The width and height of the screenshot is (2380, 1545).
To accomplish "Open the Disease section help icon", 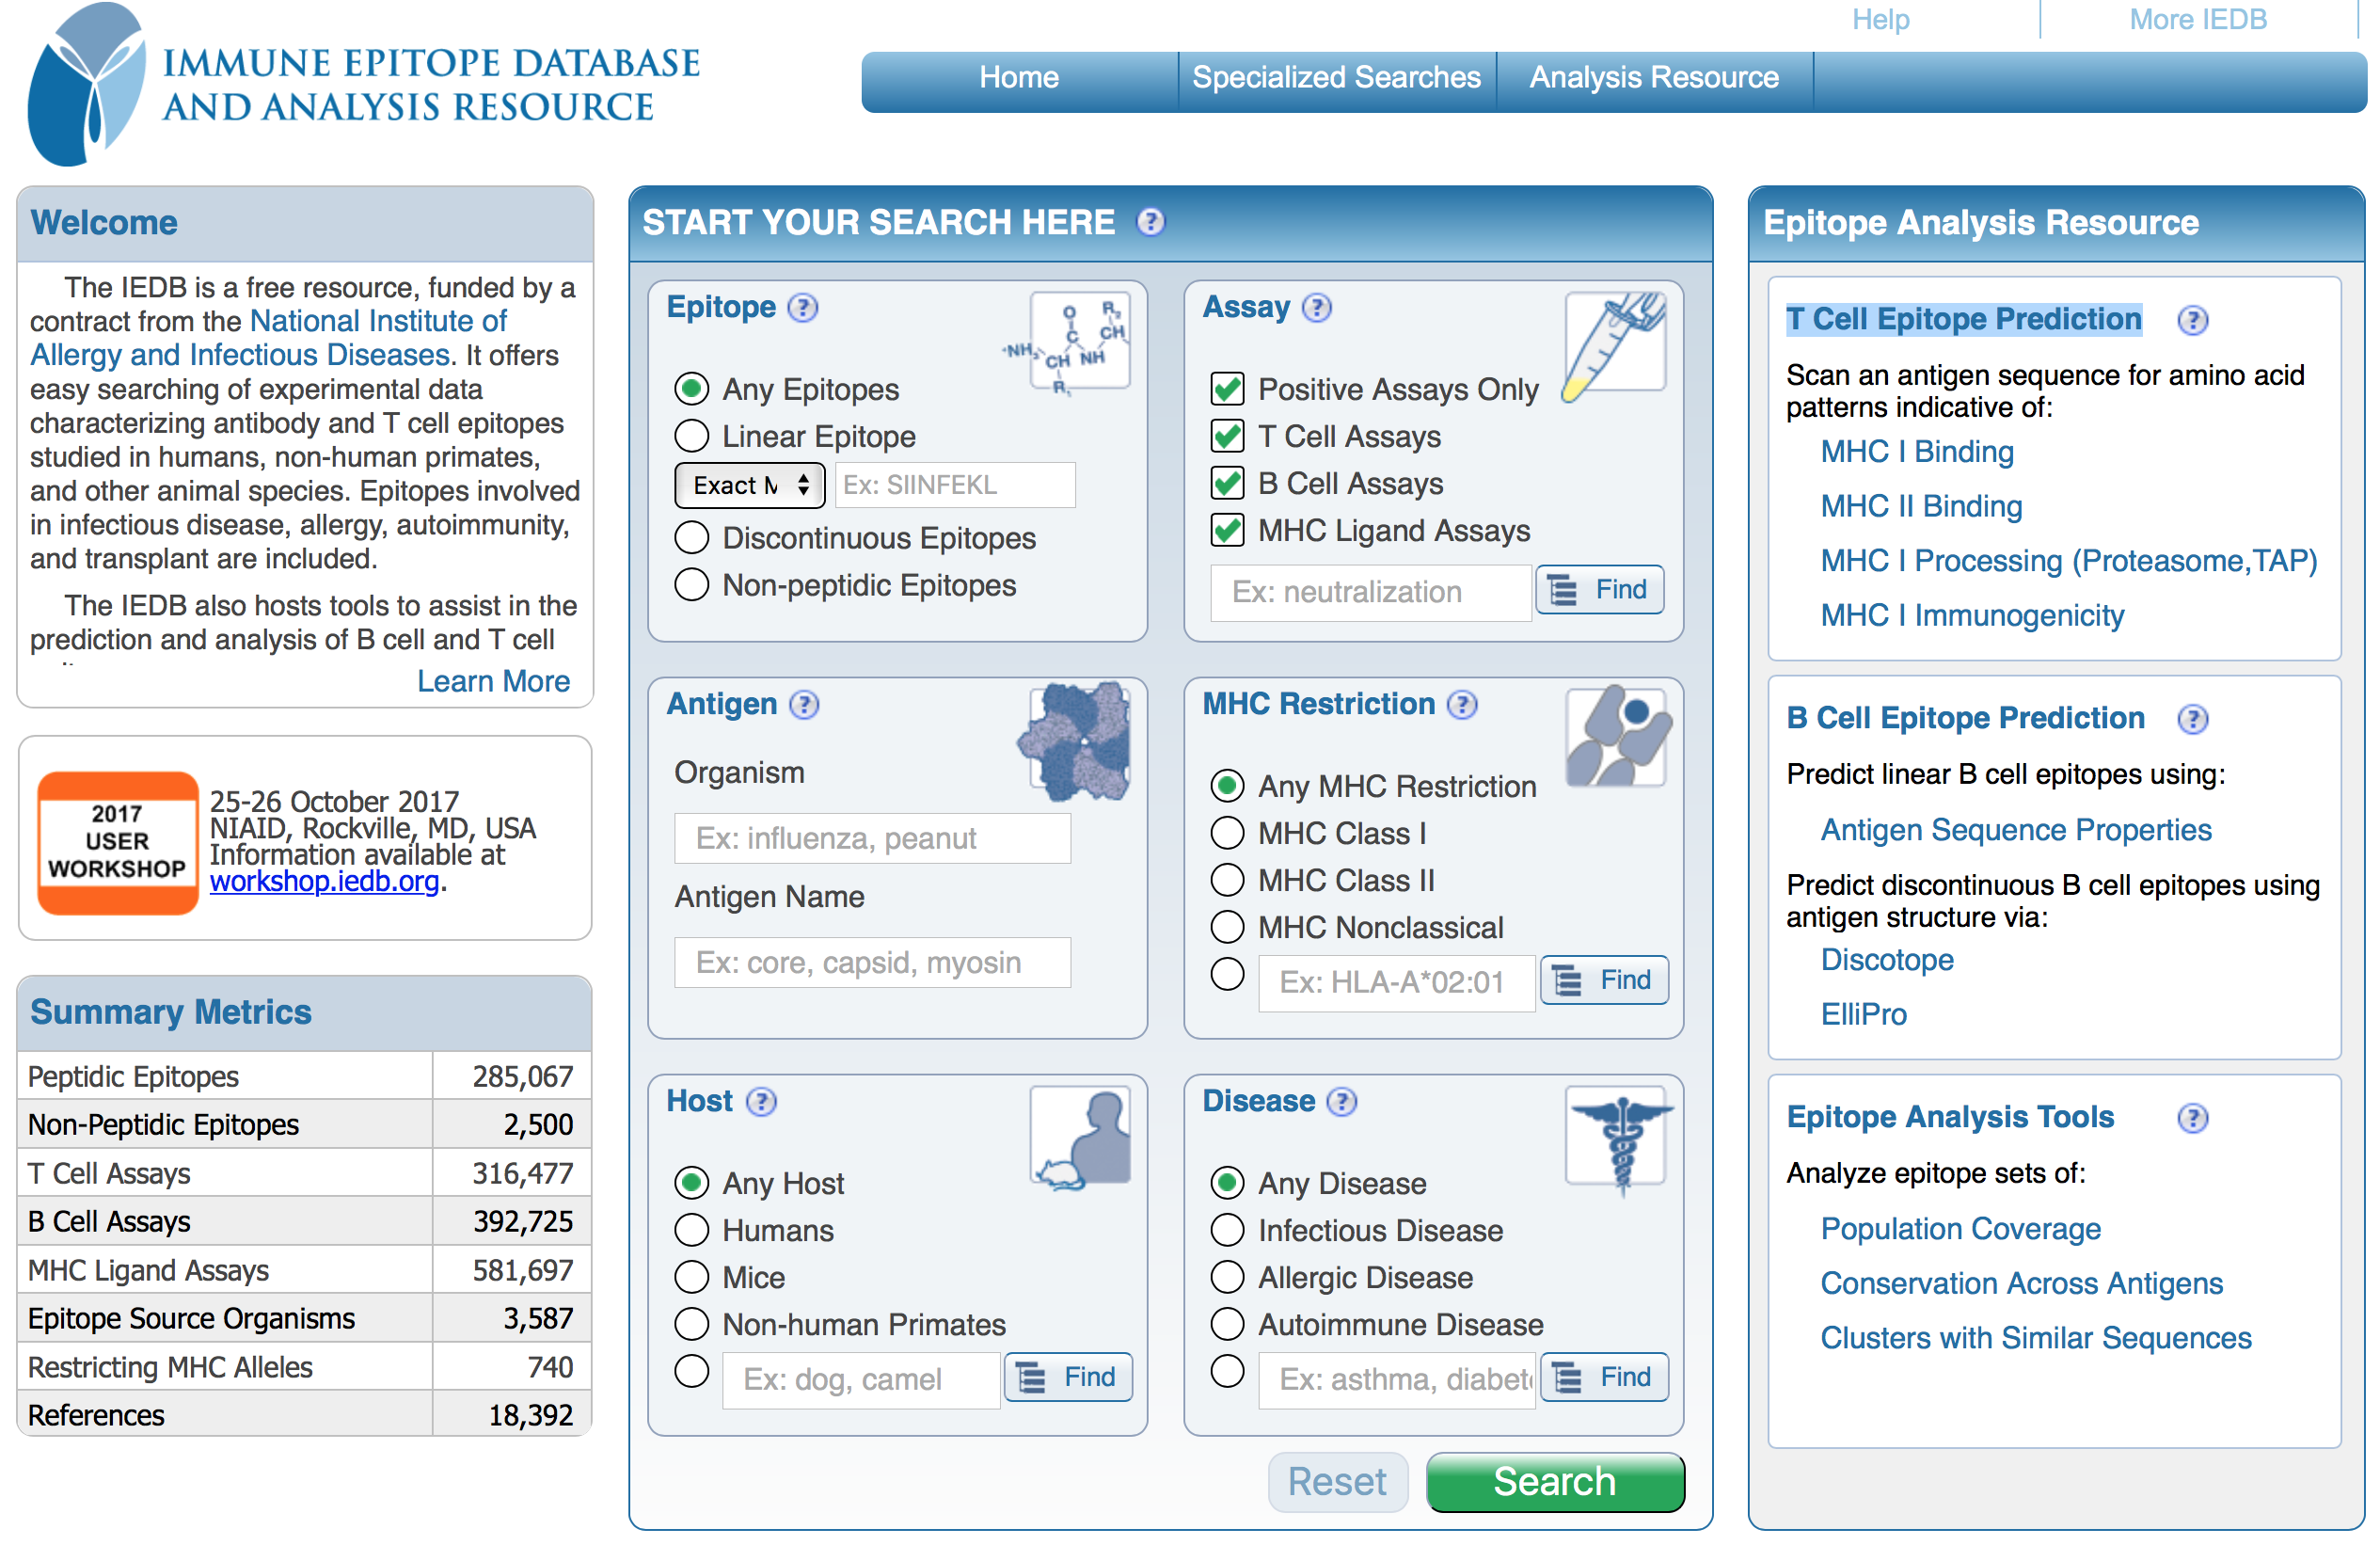I will 1341,1102.
